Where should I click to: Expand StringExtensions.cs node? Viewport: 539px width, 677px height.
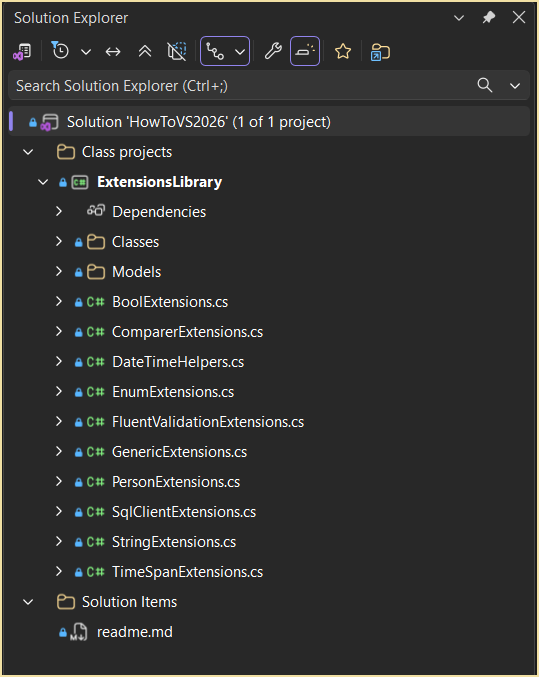pyautogui.click(x=59, y=541)
